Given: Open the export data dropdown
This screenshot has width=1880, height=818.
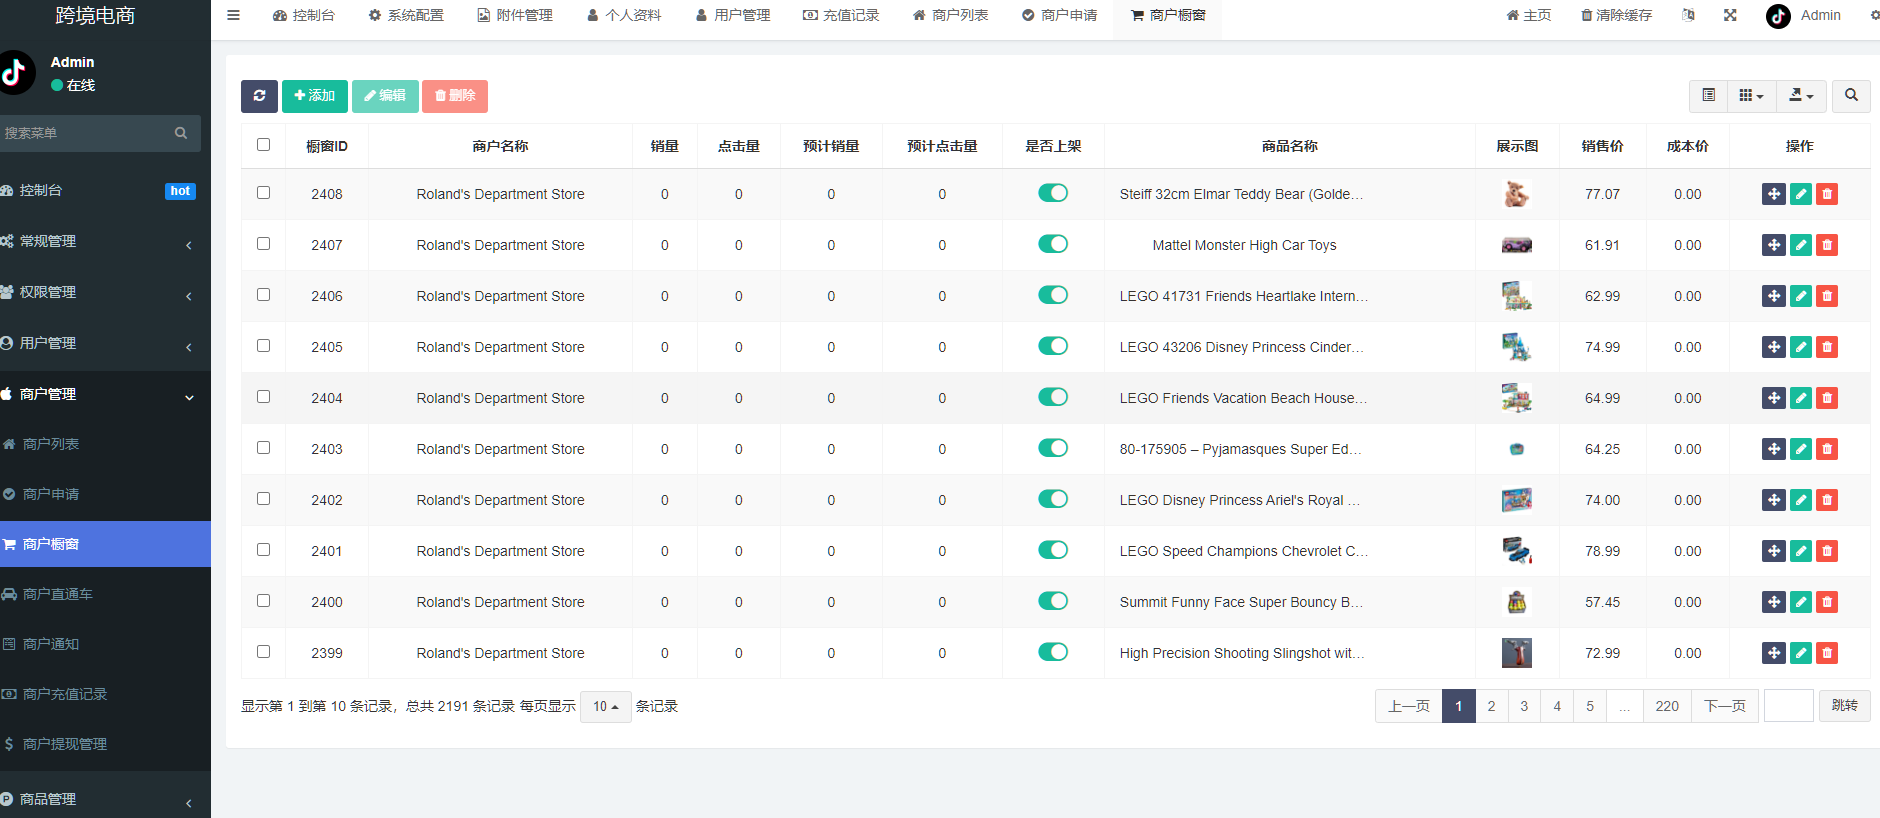Looking at the screenshot, I should (1801, 95).
